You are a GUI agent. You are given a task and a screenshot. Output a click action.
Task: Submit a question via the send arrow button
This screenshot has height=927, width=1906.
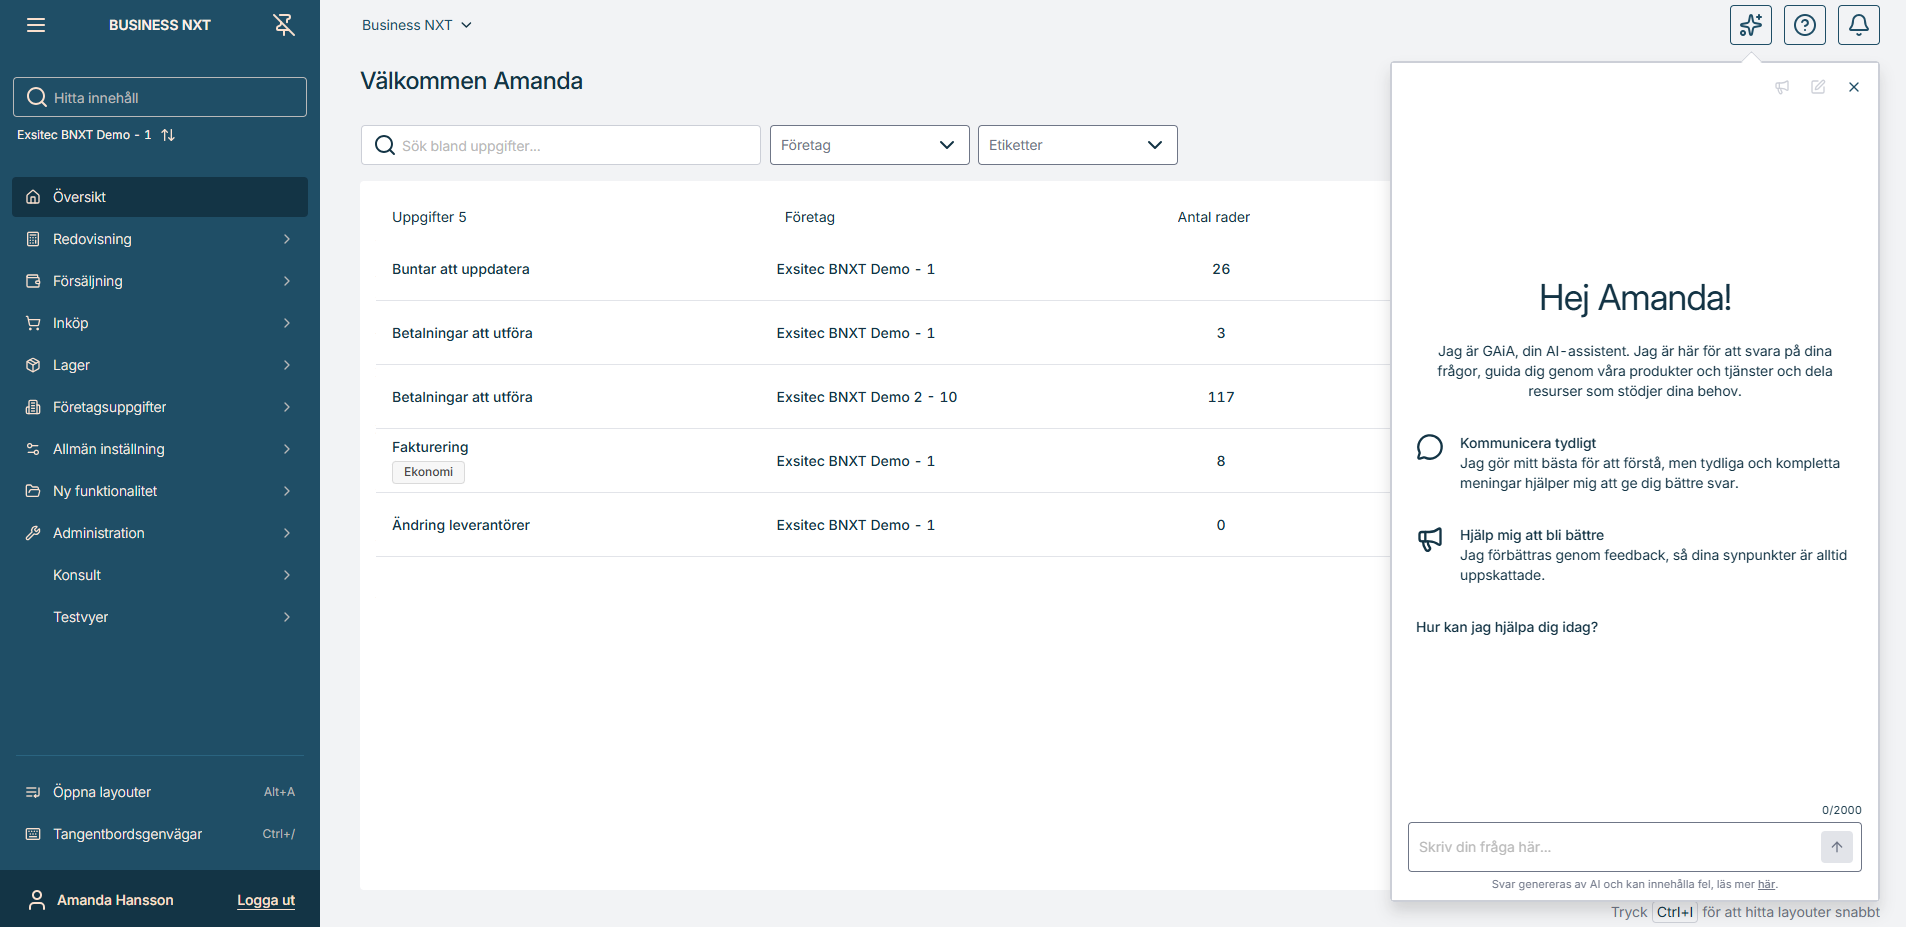(1836, 846)
